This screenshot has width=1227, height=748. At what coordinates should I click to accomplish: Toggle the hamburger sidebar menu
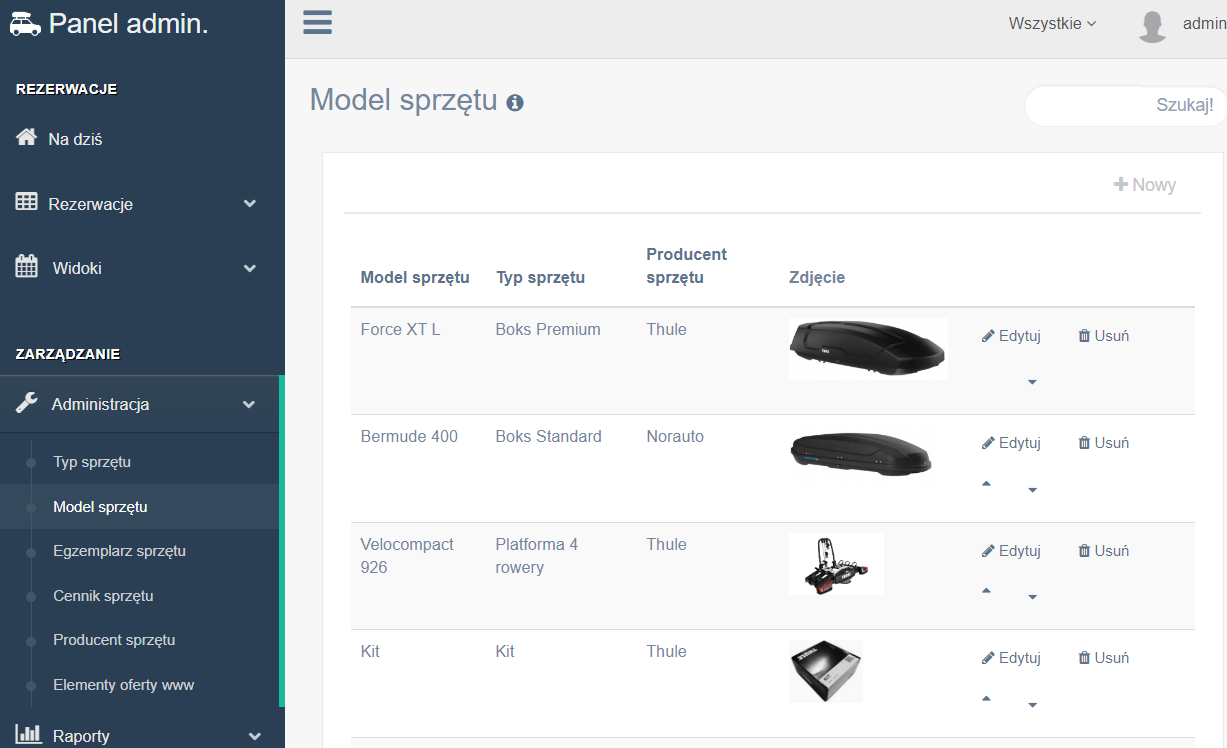(317, 23)
